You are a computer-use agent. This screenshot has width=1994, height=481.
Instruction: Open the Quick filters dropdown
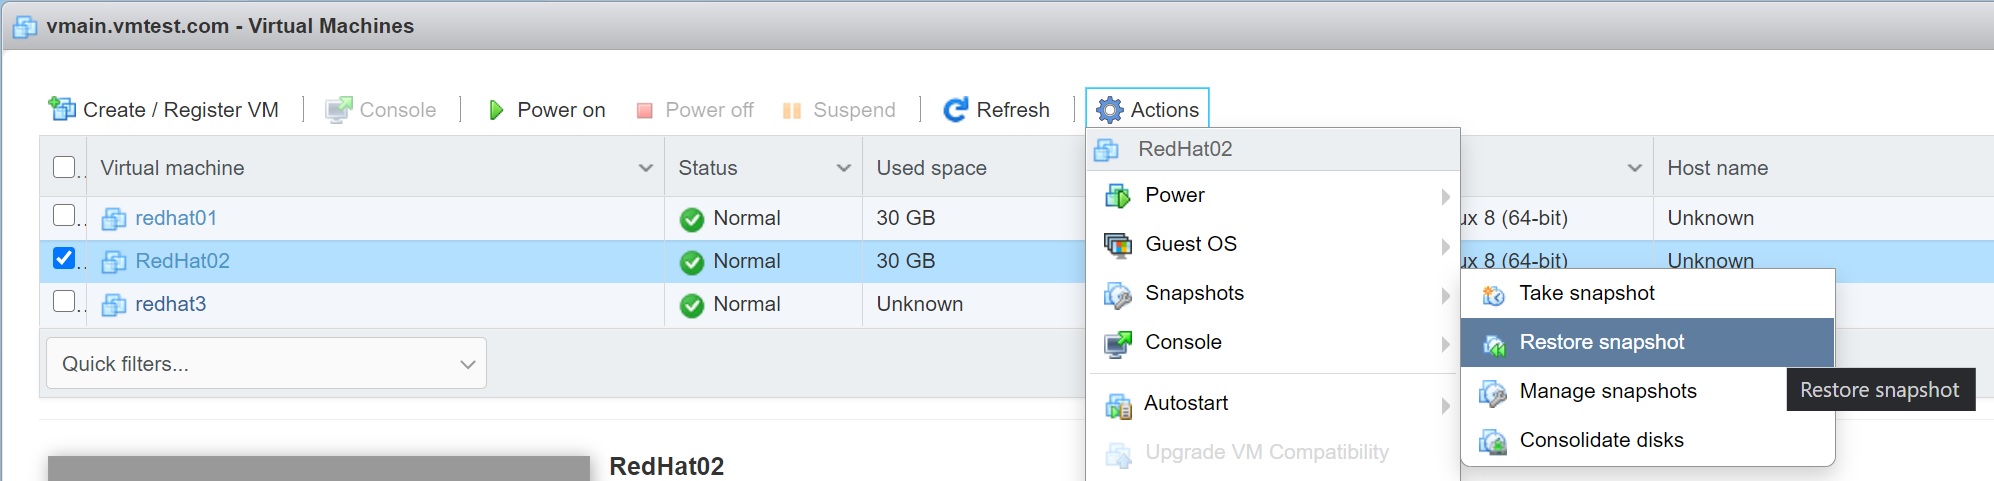266,364
